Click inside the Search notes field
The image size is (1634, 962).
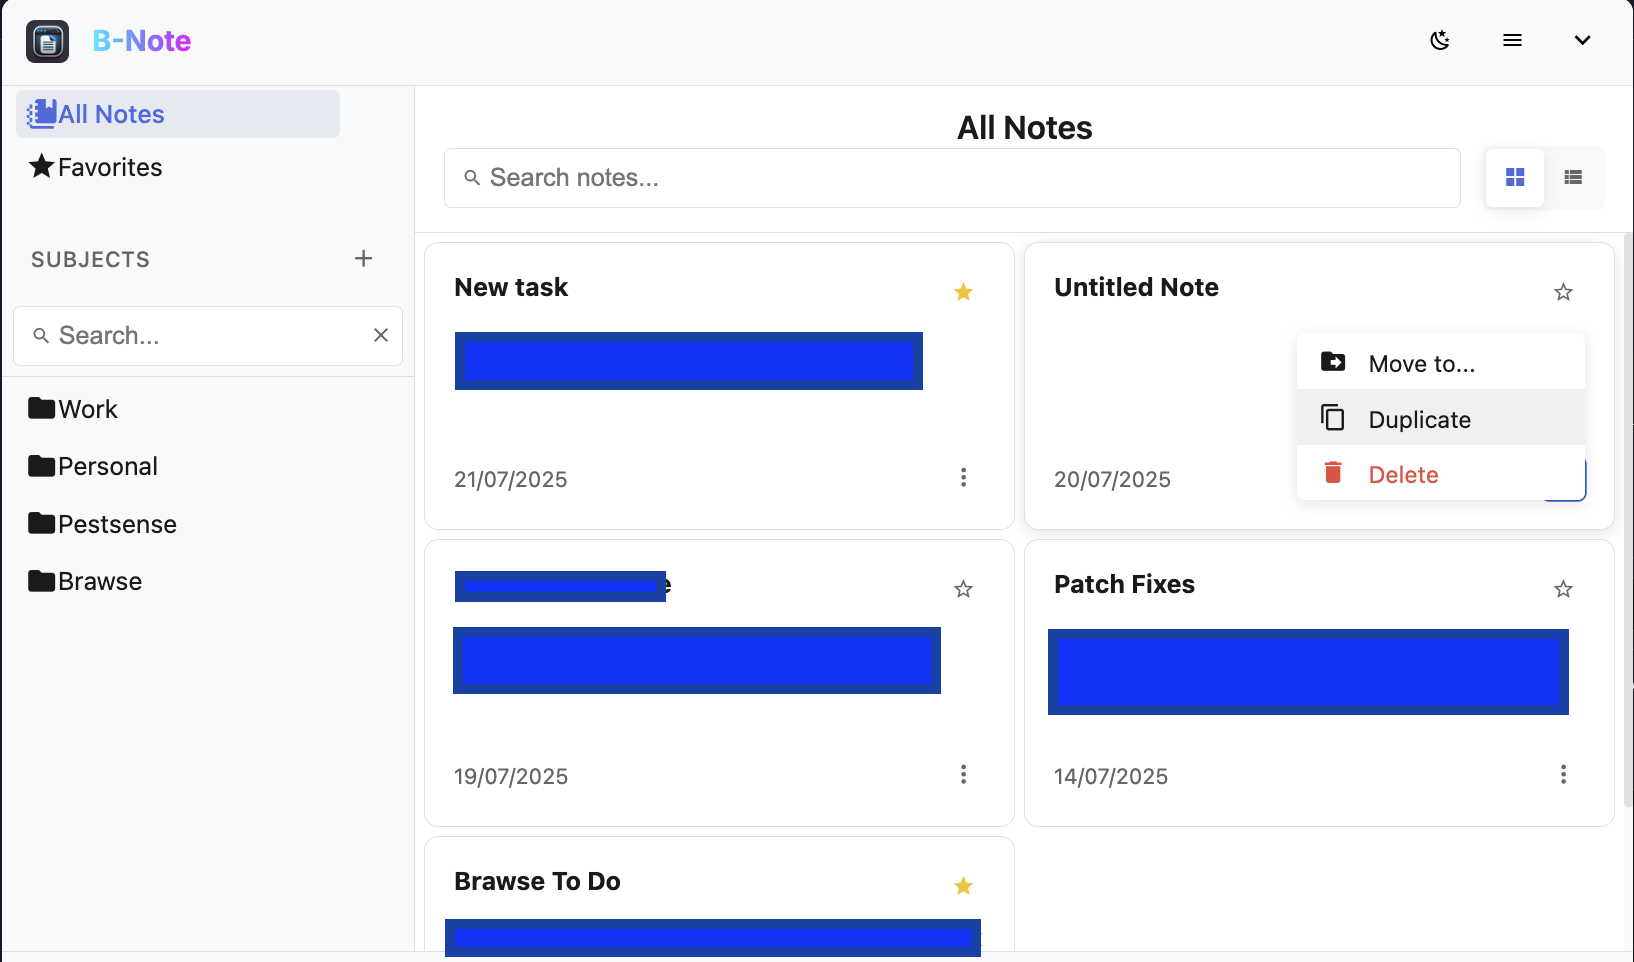[951, 178]
